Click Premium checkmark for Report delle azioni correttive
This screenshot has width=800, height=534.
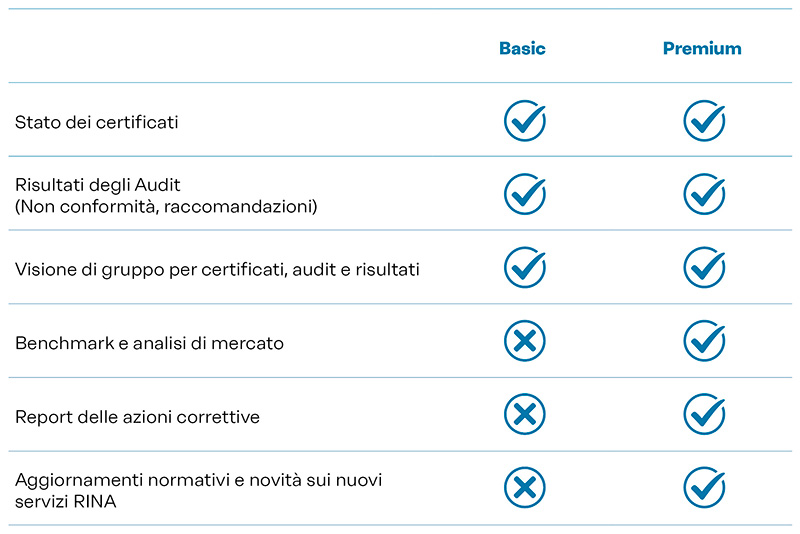pos(703,415)
